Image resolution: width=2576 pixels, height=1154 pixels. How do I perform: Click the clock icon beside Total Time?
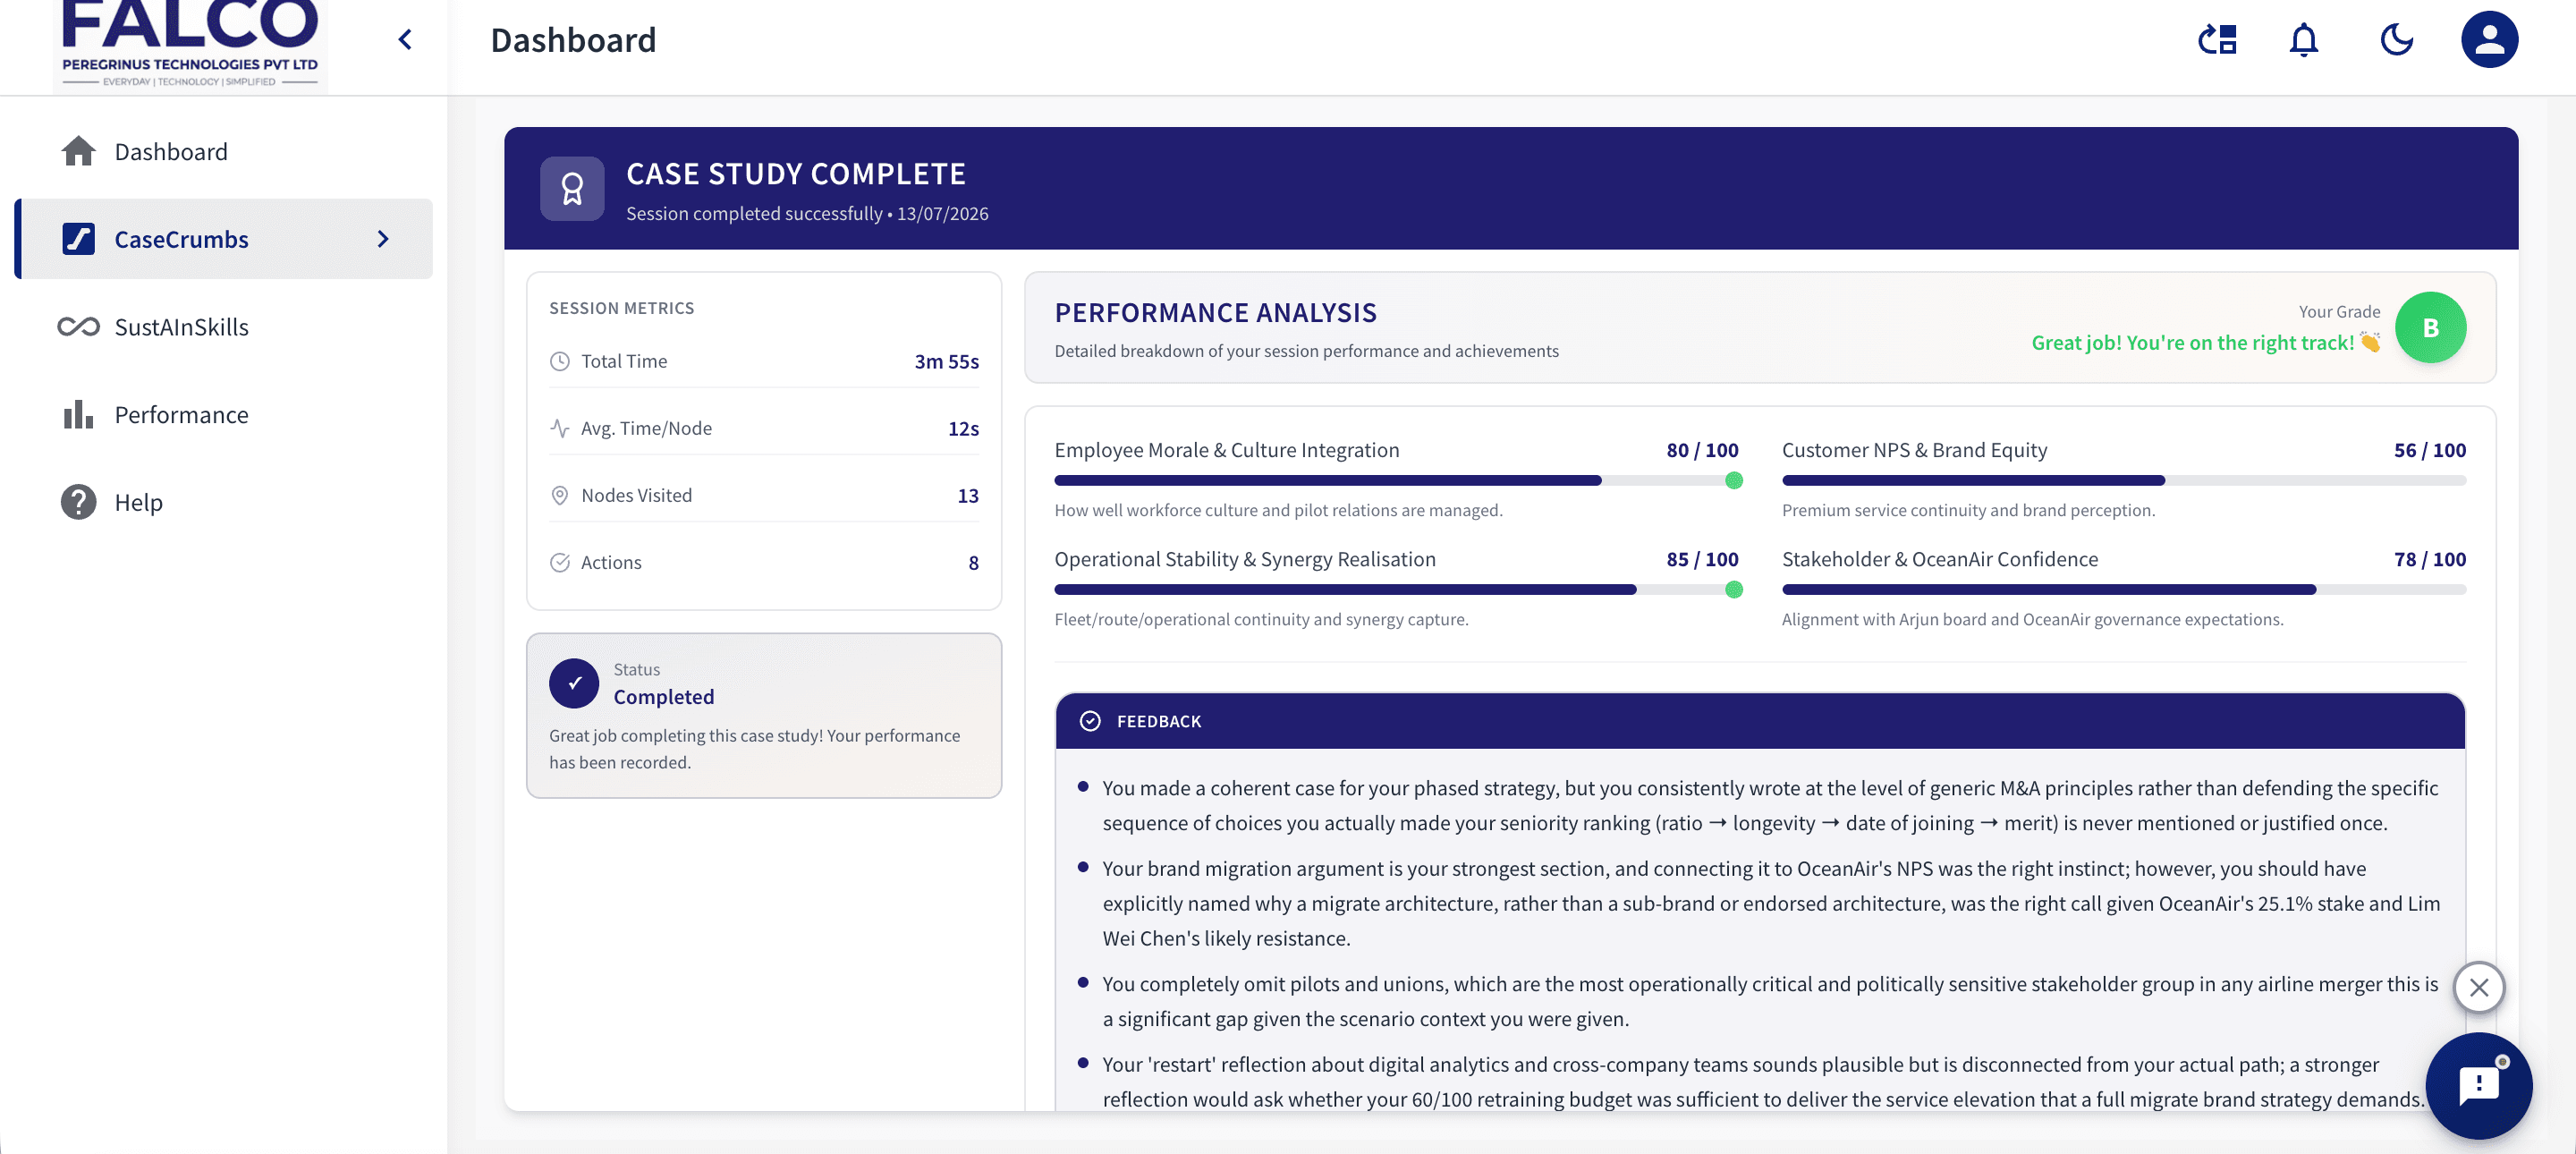tap(560, 361)
